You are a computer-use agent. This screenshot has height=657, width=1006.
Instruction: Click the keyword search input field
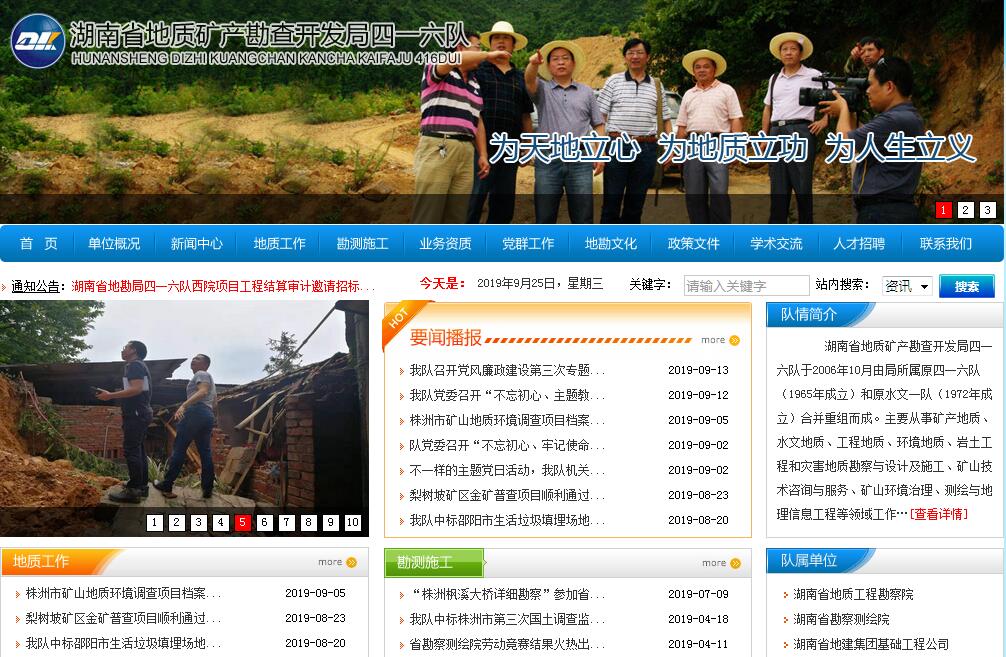tap(746, 286)
